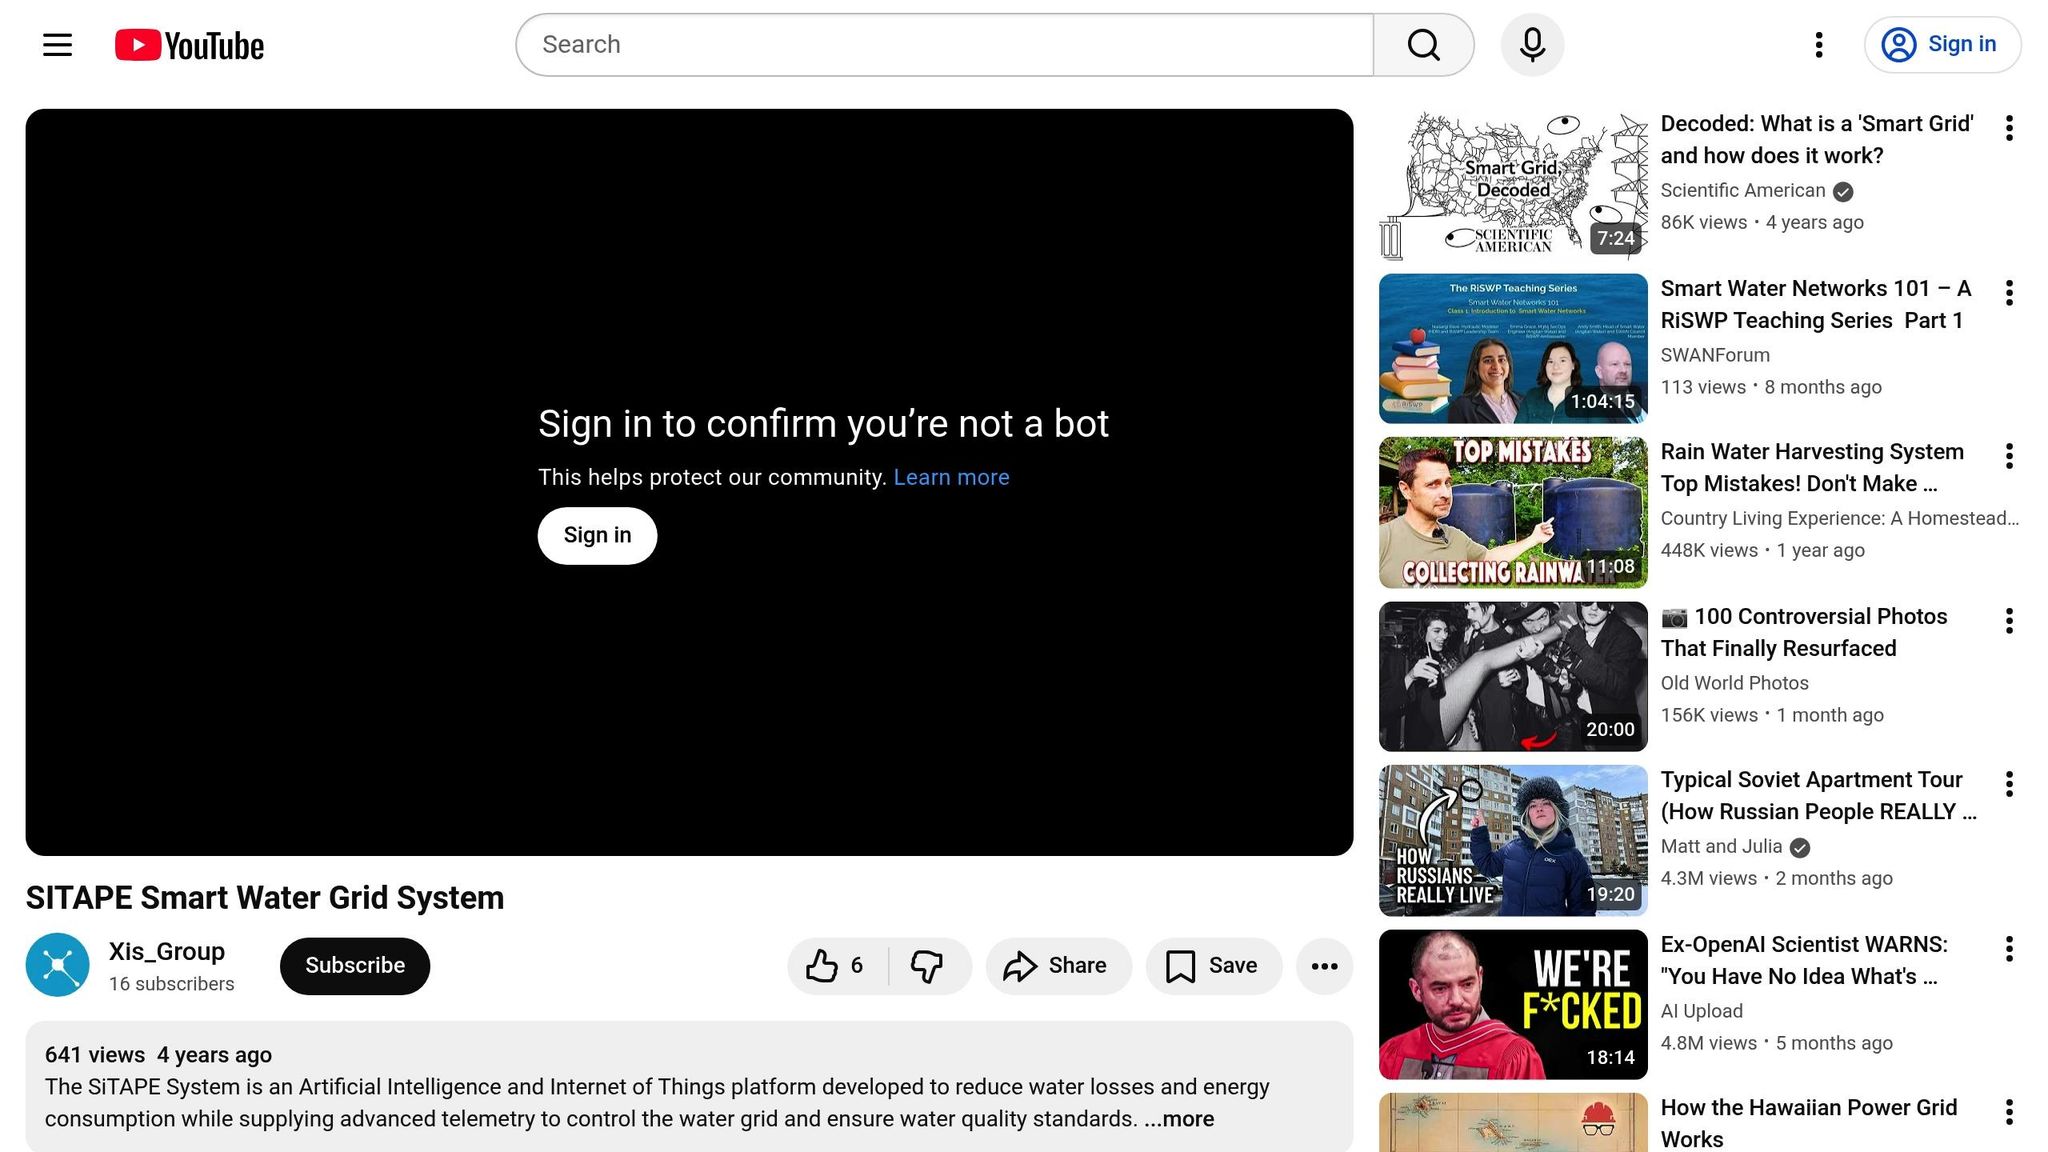Follow the Learn more link
Viewport: 2048px width, 1152px height.
pyautogui.click(x=951, y=478)
